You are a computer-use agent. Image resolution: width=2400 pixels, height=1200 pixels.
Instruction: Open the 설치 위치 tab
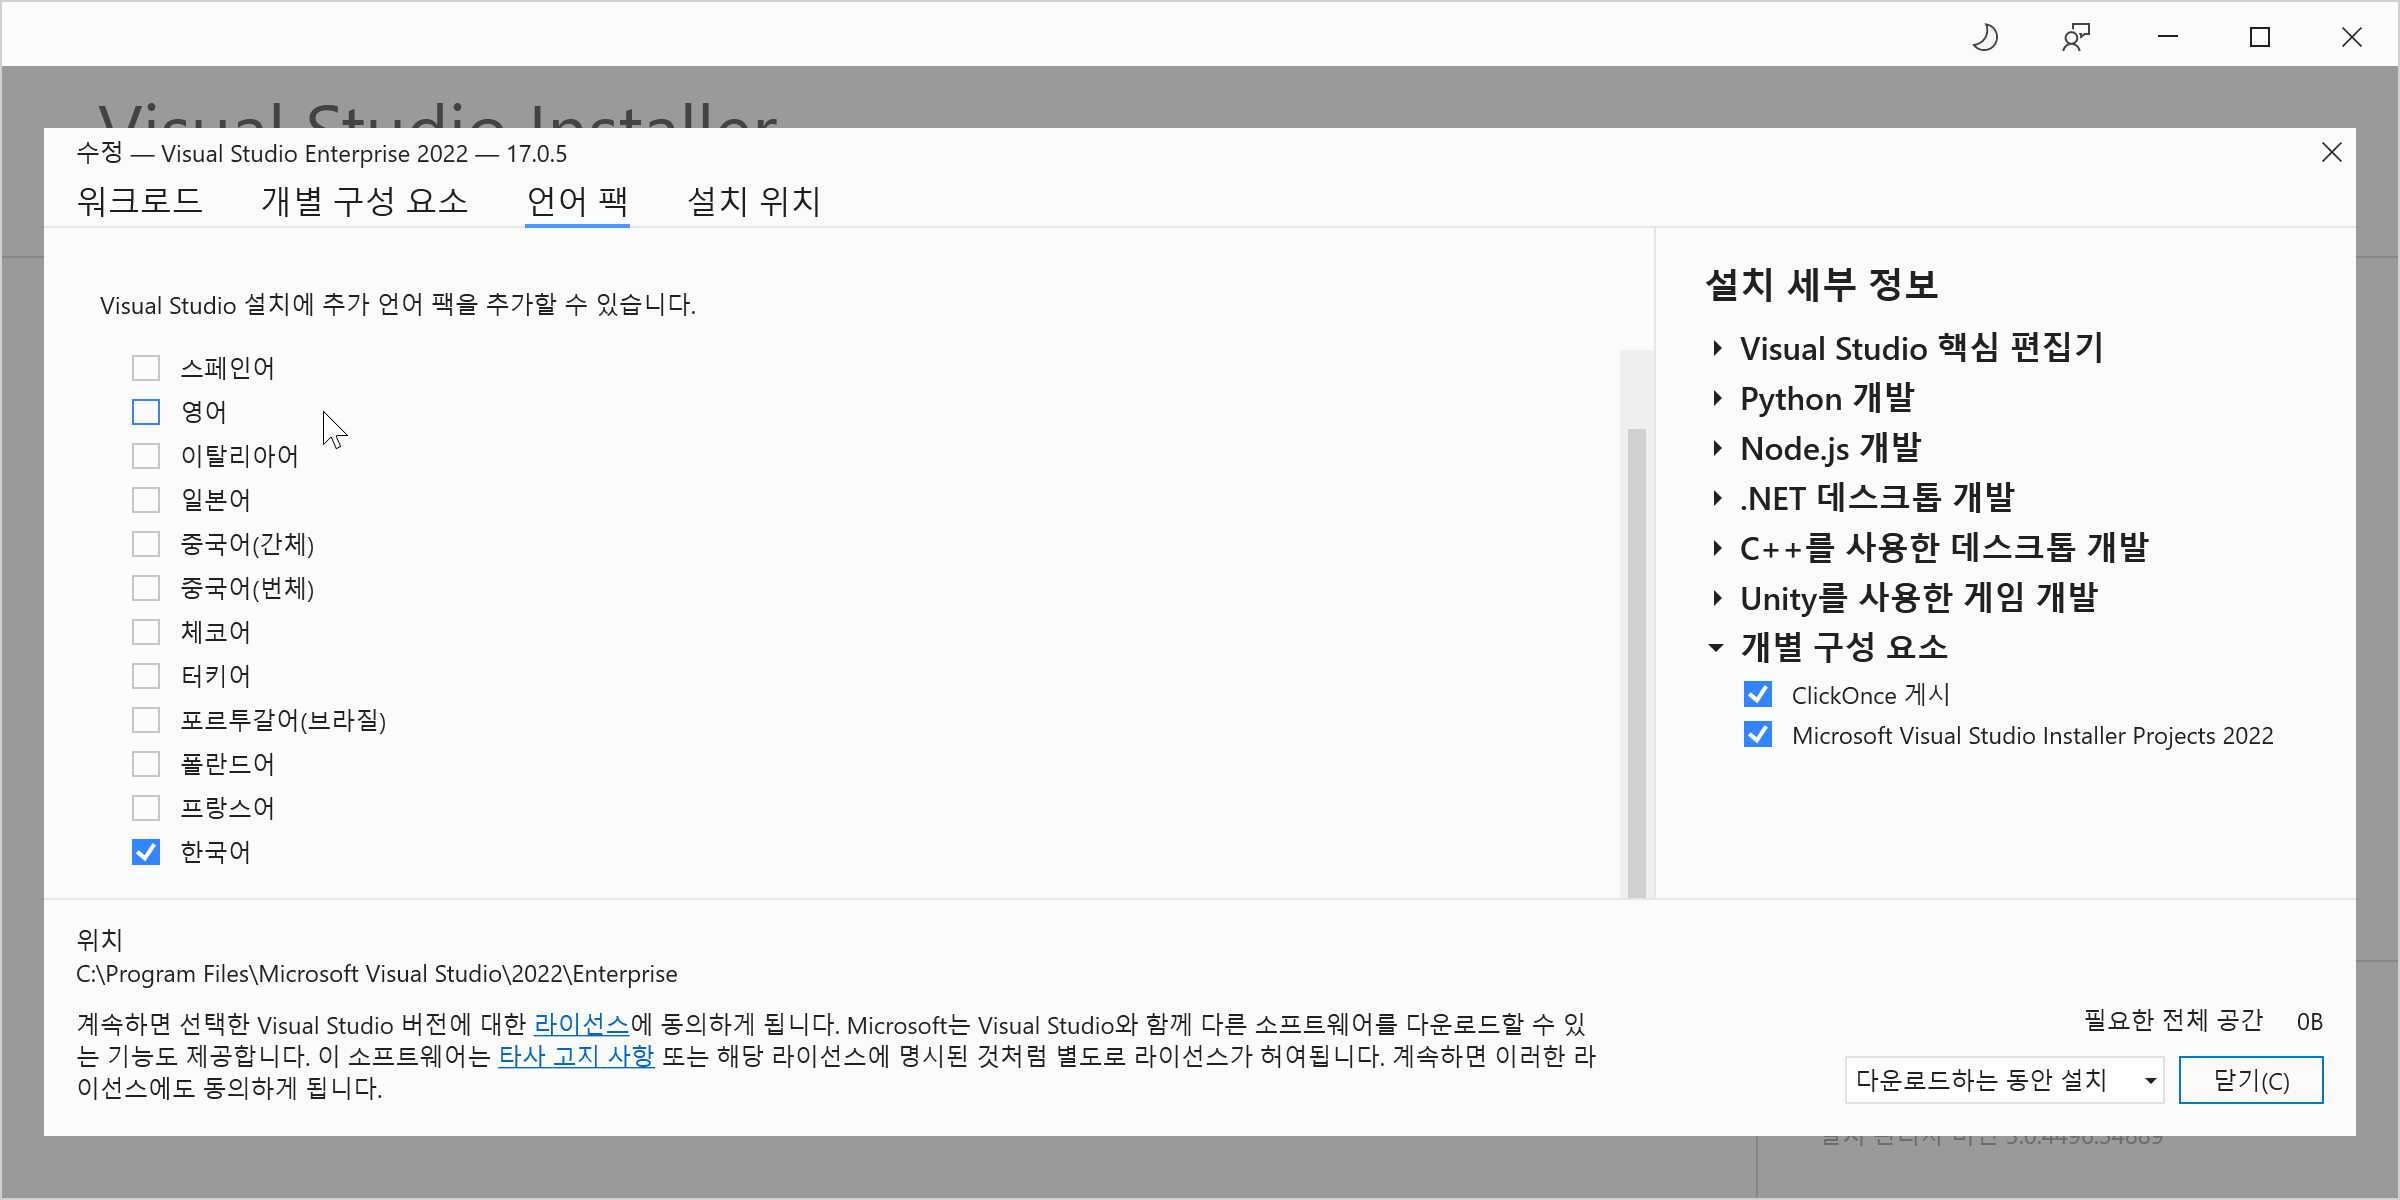(x=754, y=201)
